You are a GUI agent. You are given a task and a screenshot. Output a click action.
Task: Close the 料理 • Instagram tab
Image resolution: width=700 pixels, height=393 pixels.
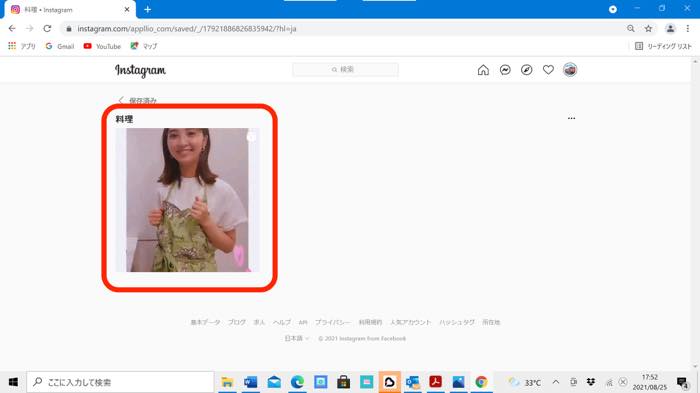pos(127,9)
